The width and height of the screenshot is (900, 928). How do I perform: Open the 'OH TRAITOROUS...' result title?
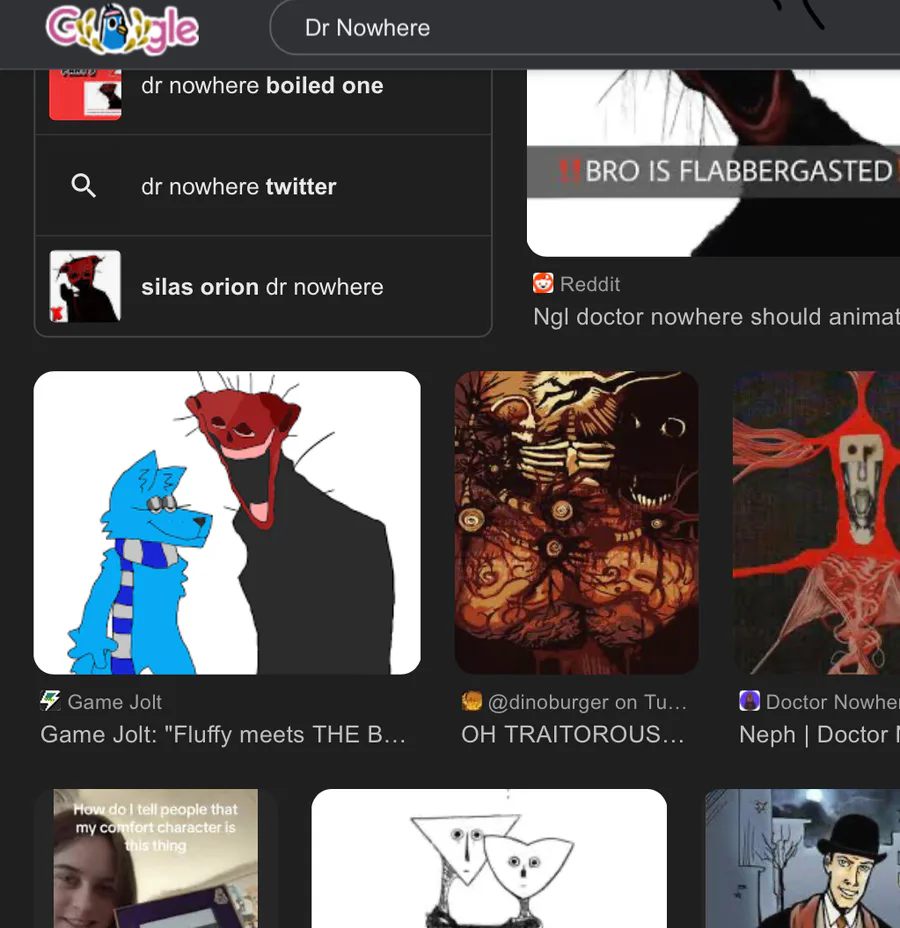pyautogui.click(x=572, y=734)
